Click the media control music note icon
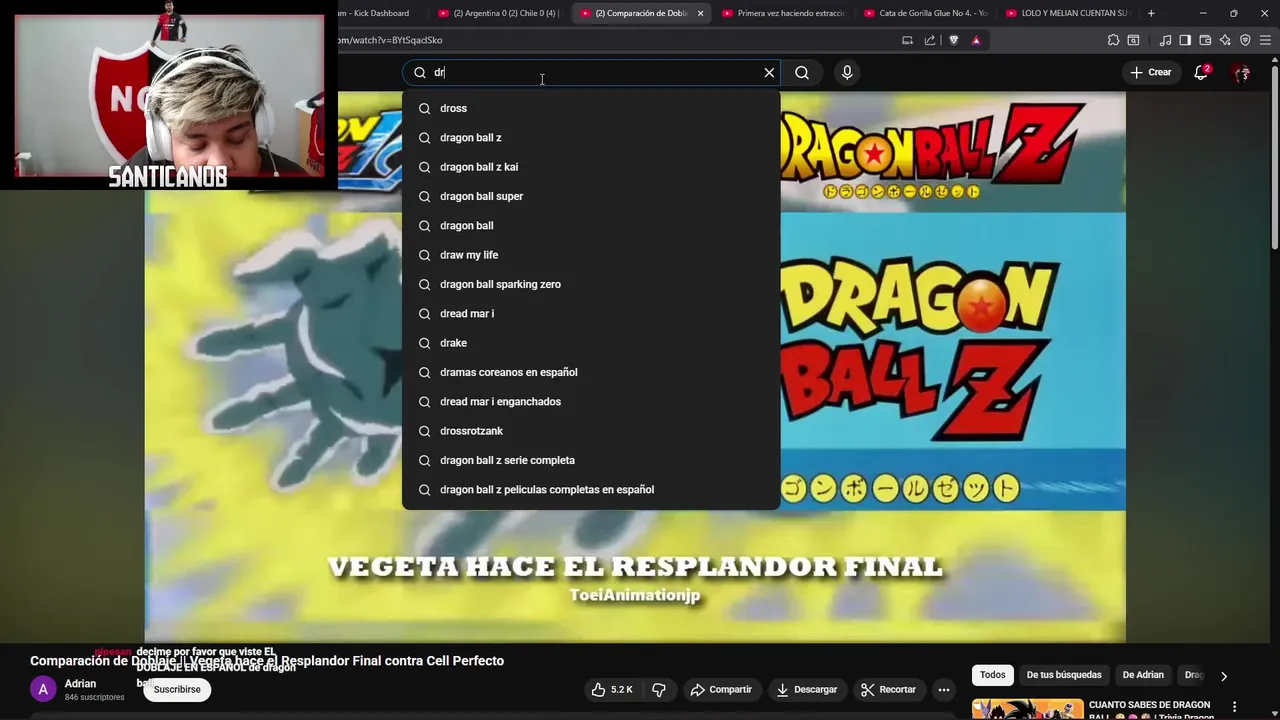 point(1165,40)
